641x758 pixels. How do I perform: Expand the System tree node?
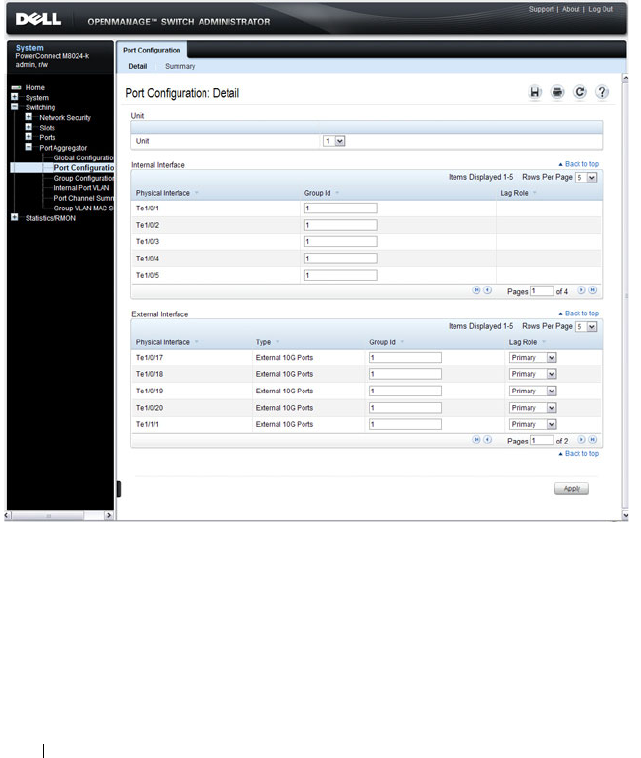(15, 97)
